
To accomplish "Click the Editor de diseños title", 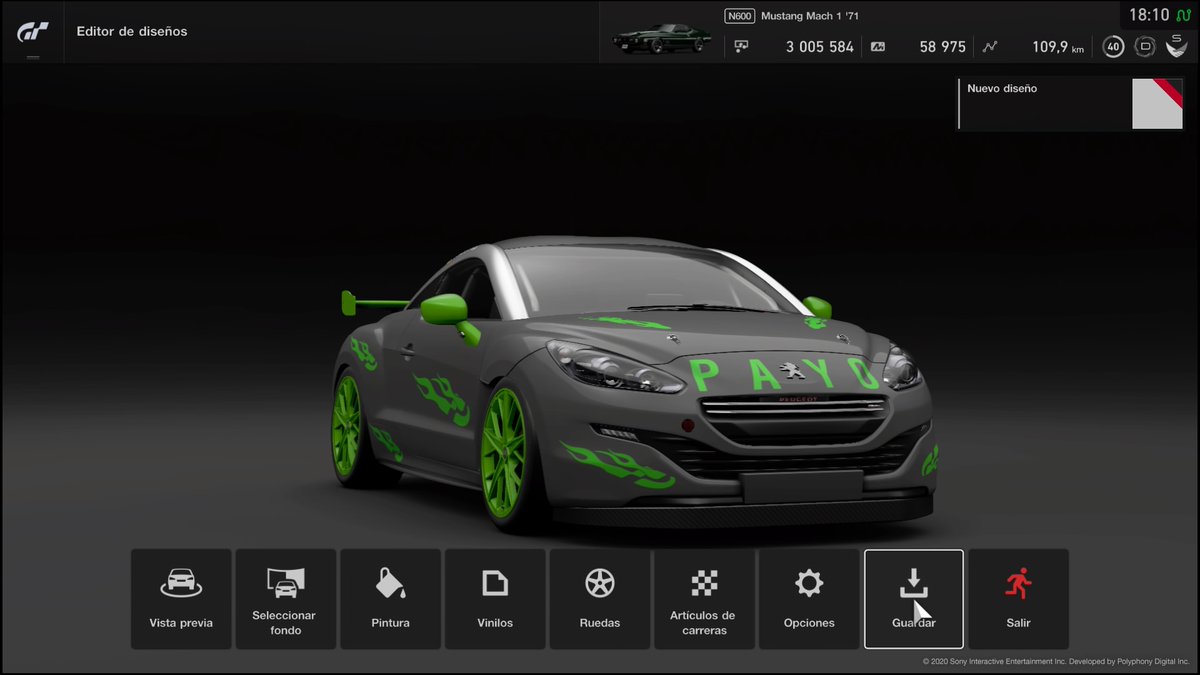I will click(132, 31).
